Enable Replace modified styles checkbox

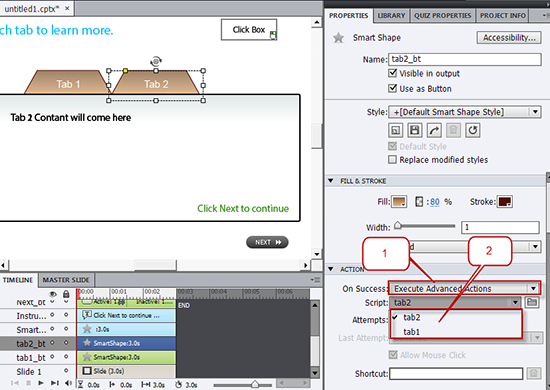point(393,160)
